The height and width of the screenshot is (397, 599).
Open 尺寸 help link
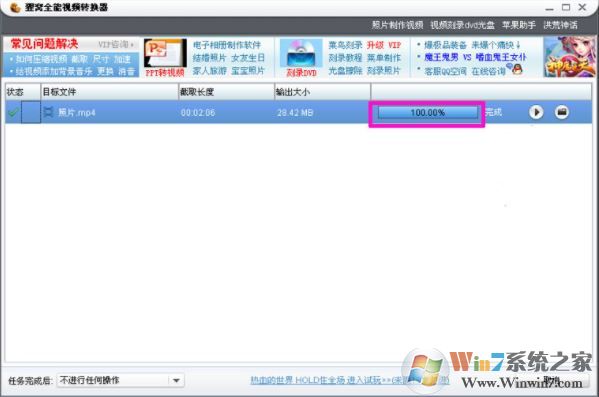pos(101,59)
